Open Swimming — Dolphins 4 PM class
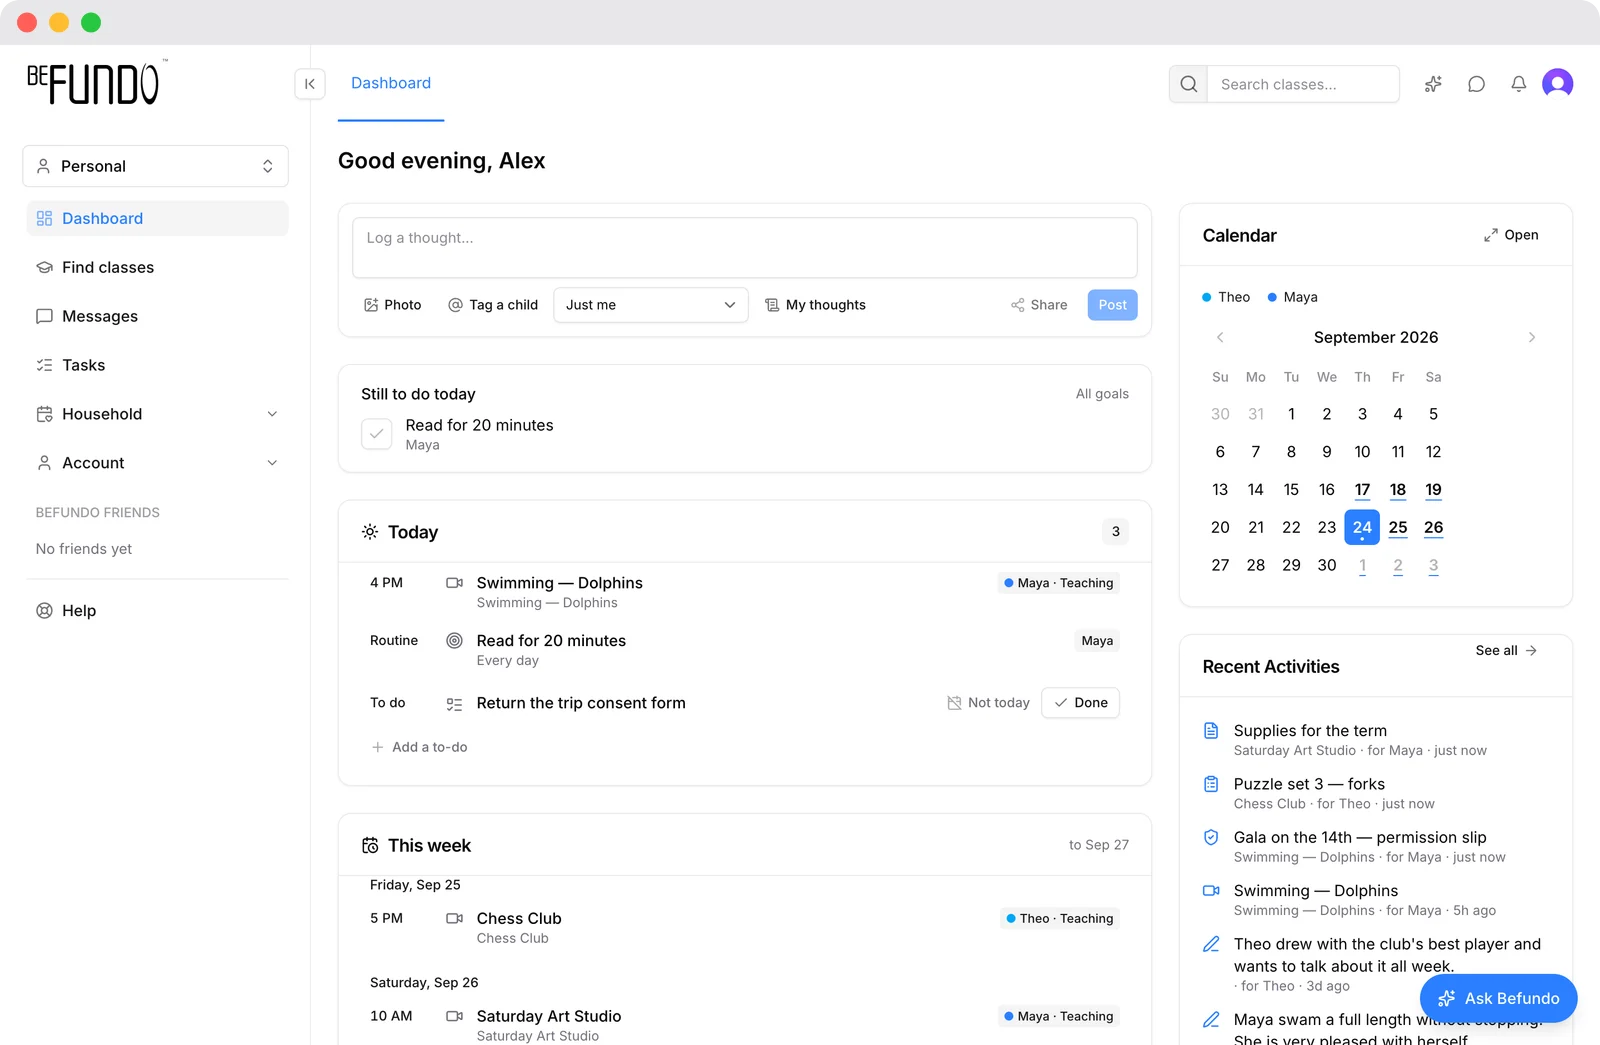The height and width of the screenshot is (1045, 1600). click(744, 592)
